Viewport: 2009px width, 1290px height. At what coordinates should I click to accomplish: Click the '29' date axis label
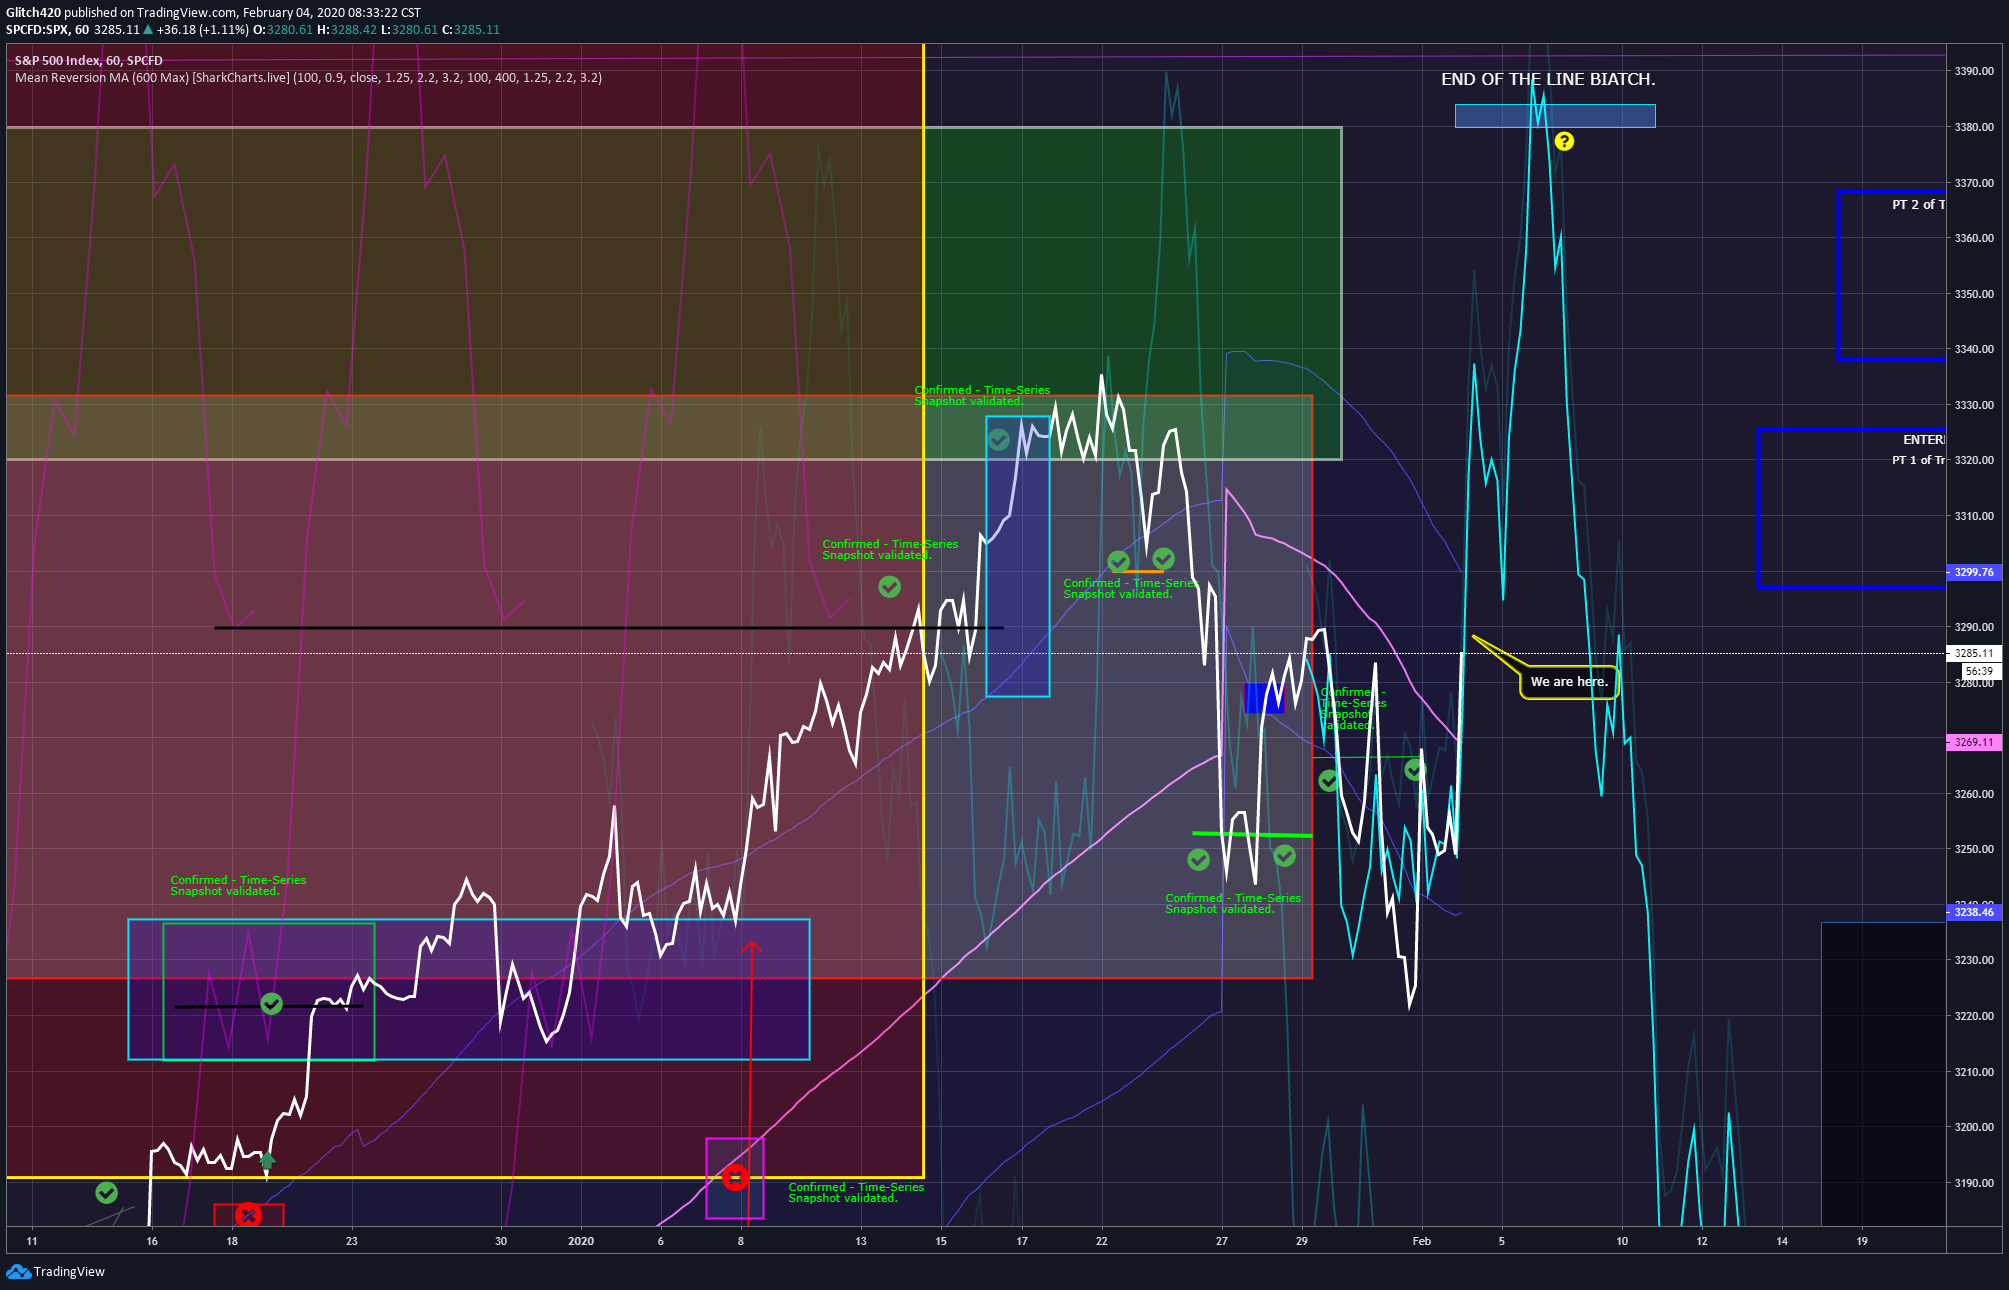[x=1302, y=1241]
